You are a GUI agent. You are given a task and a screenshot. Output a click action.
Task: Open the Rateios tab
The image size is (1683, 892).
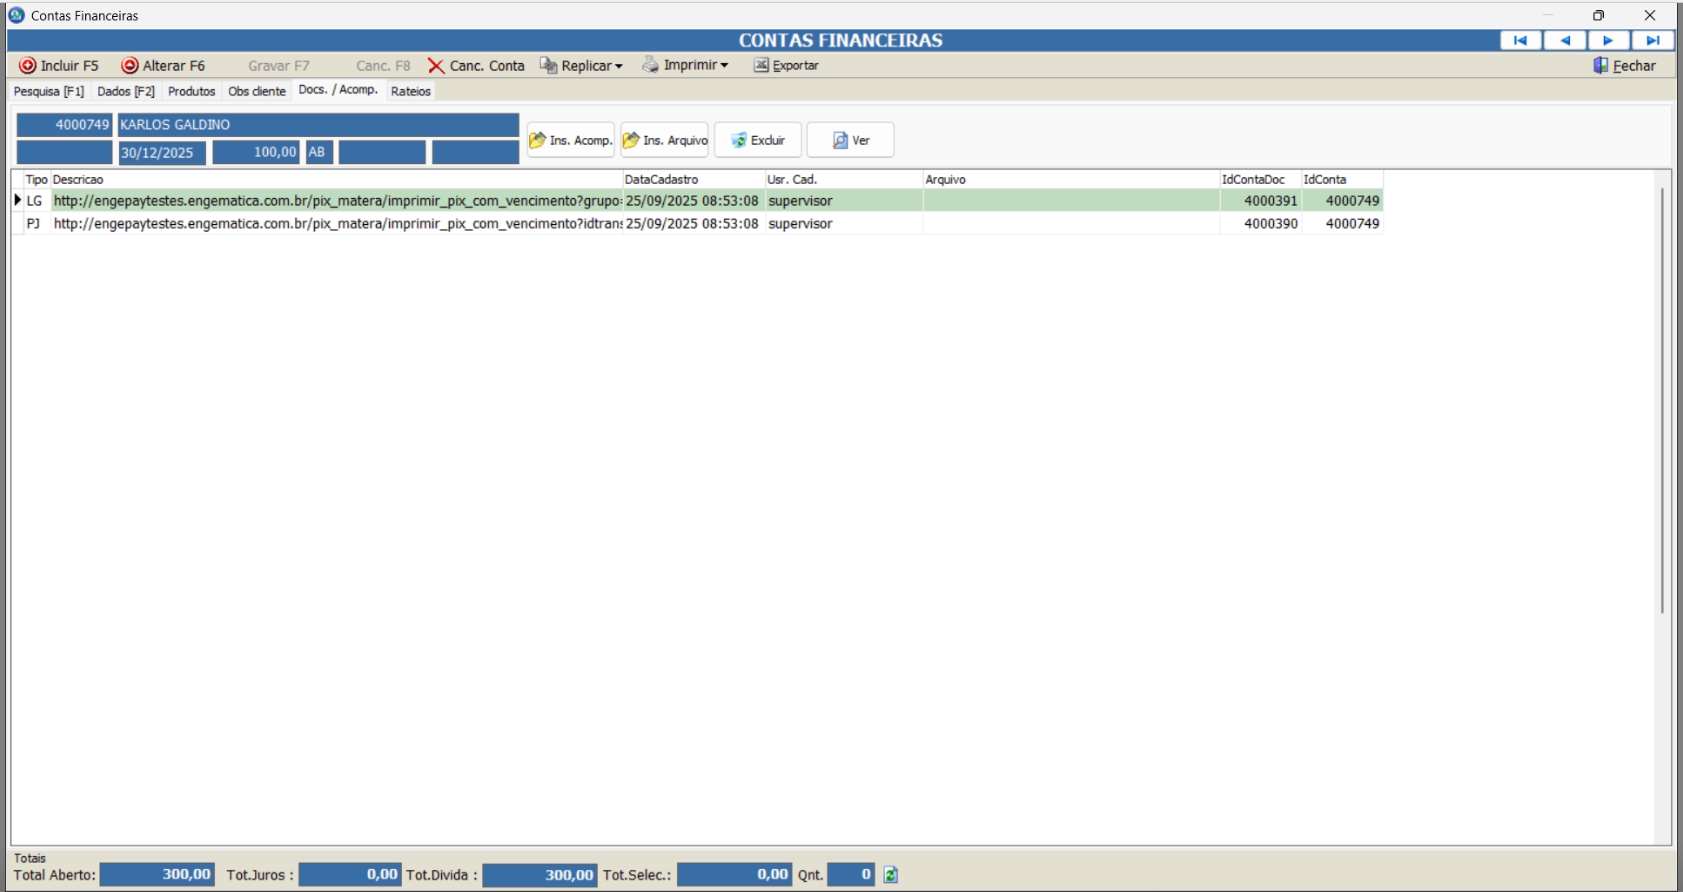[x=410, y=91]
